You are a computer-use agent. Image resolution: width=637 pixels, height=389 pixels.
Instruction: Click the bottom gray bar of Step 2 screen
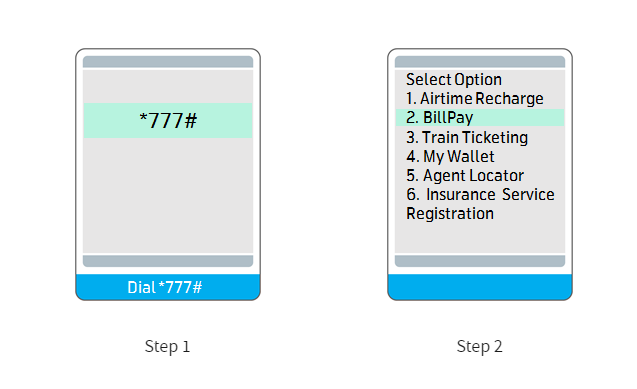coord(480,261)
